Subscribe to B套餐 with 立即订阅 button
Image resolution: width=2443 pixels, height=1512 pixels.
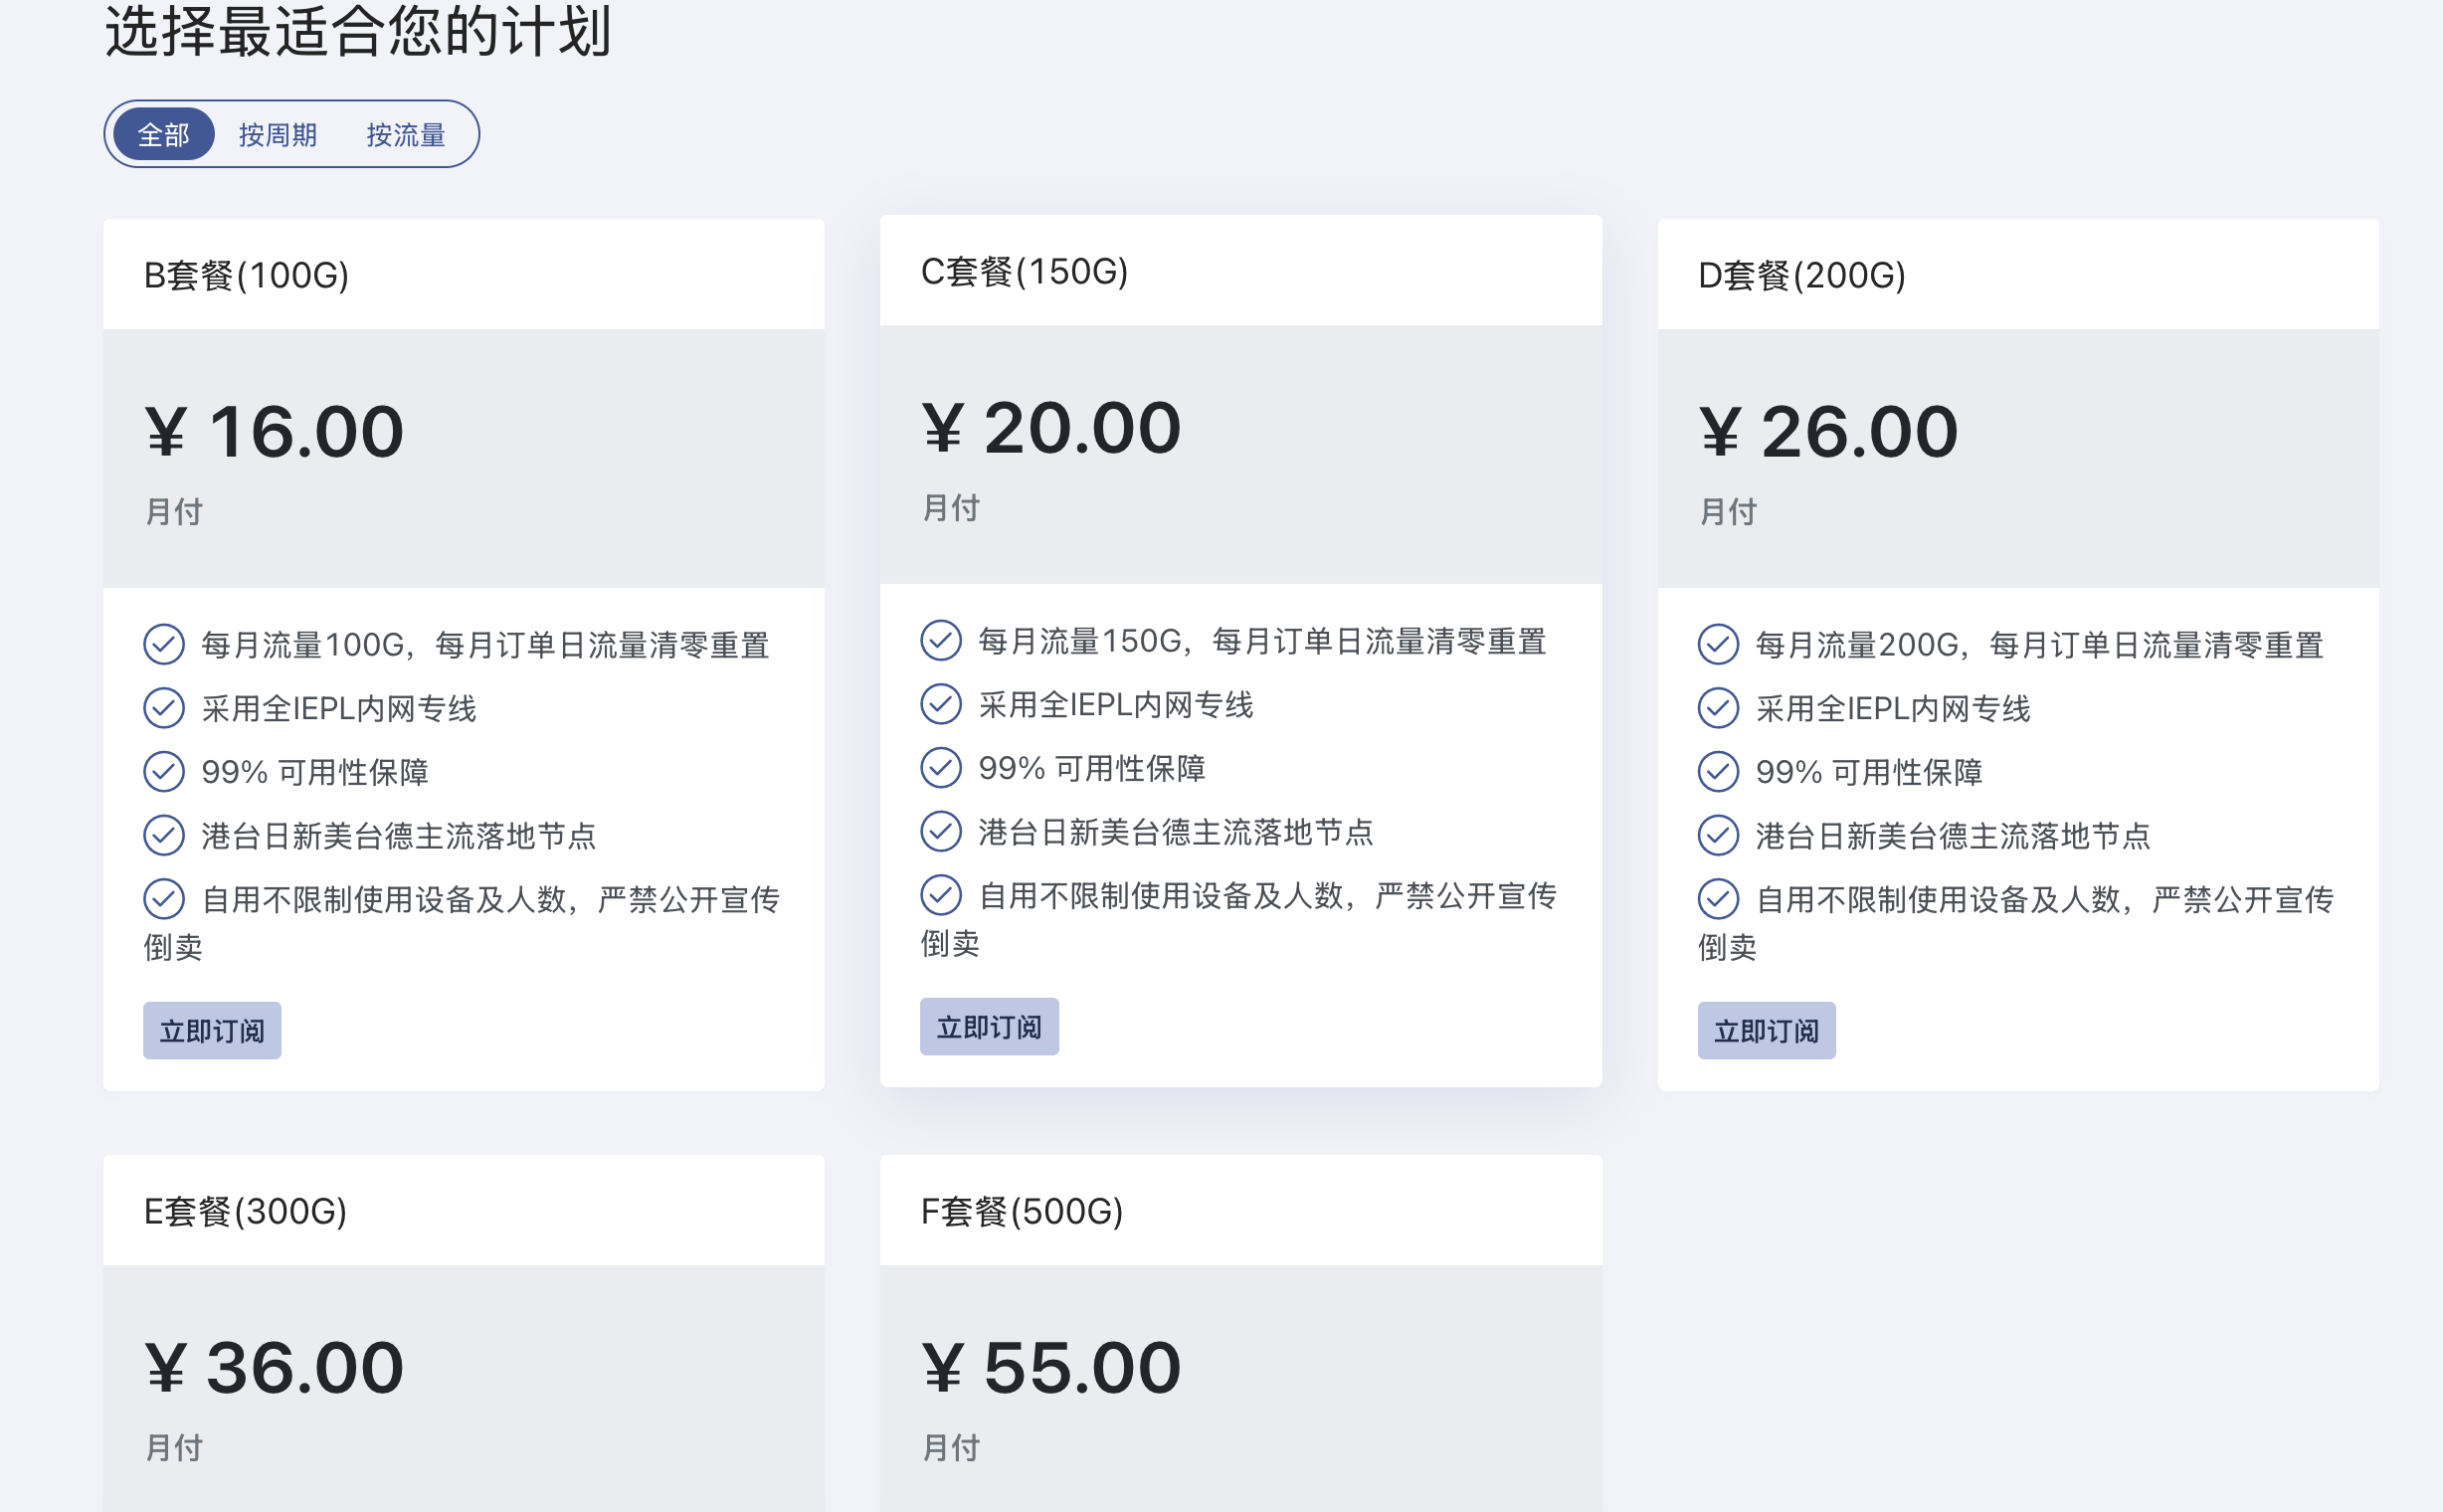click(x=212, y=1030)
